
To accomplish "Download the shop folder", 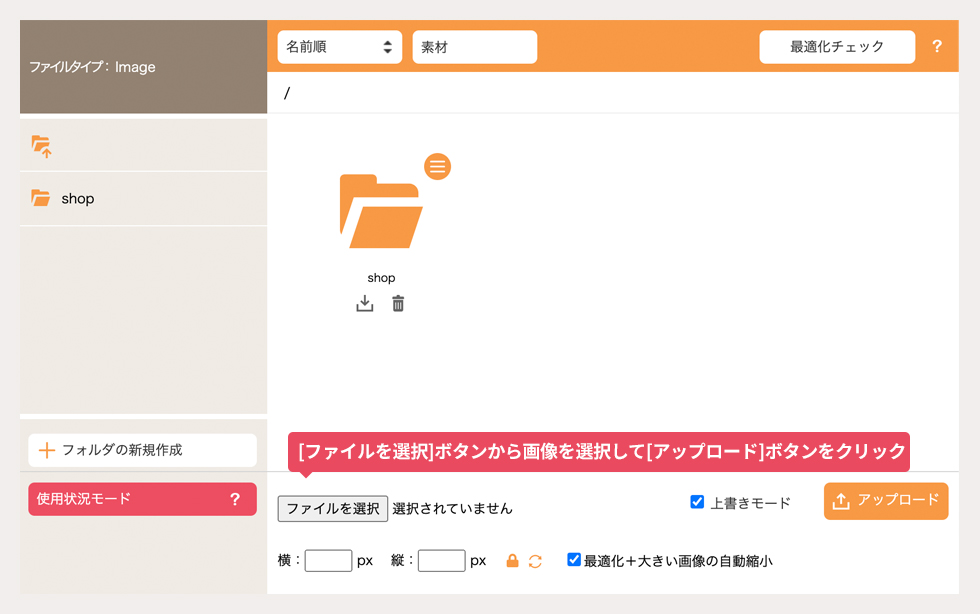I will 364,303.
